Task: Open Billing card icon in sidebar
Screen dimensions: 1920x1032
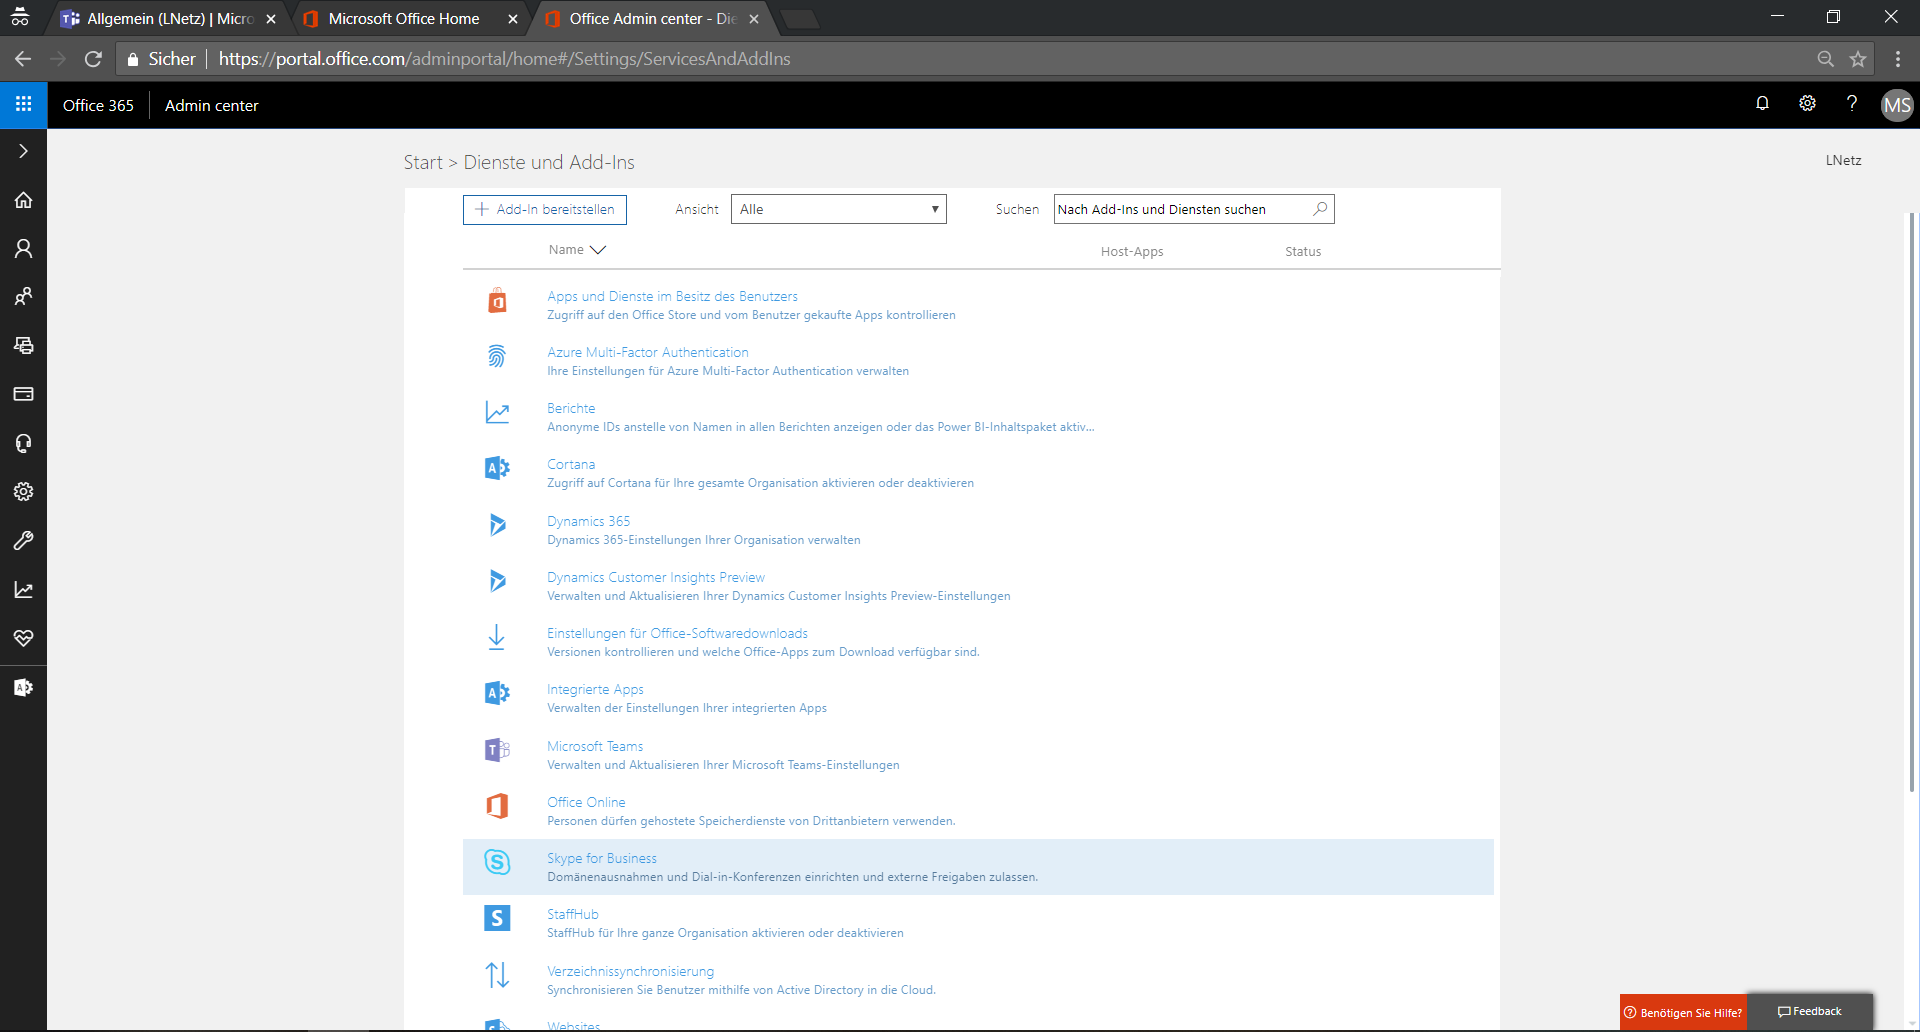Action: [23, 394]
